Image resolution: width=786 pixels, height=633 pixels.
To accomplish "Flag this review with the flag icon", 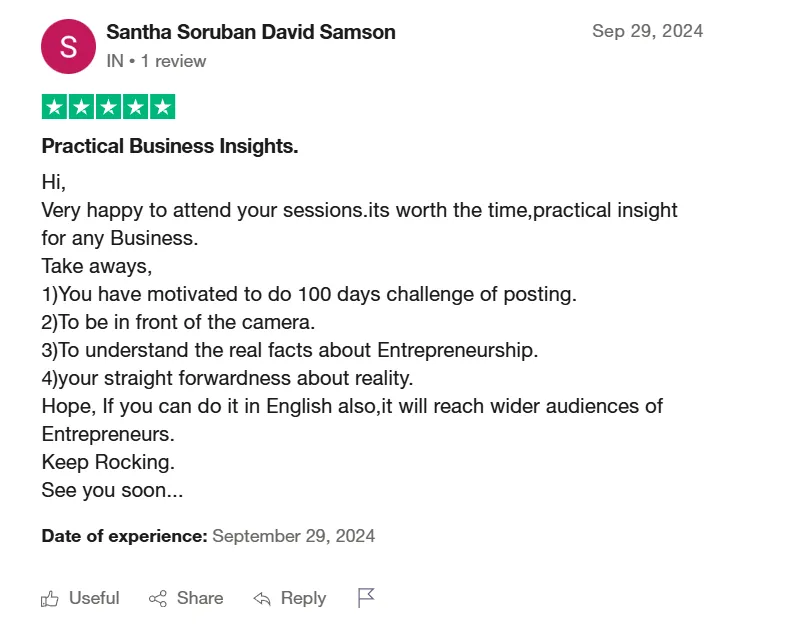I will click(x=366, y=598).
